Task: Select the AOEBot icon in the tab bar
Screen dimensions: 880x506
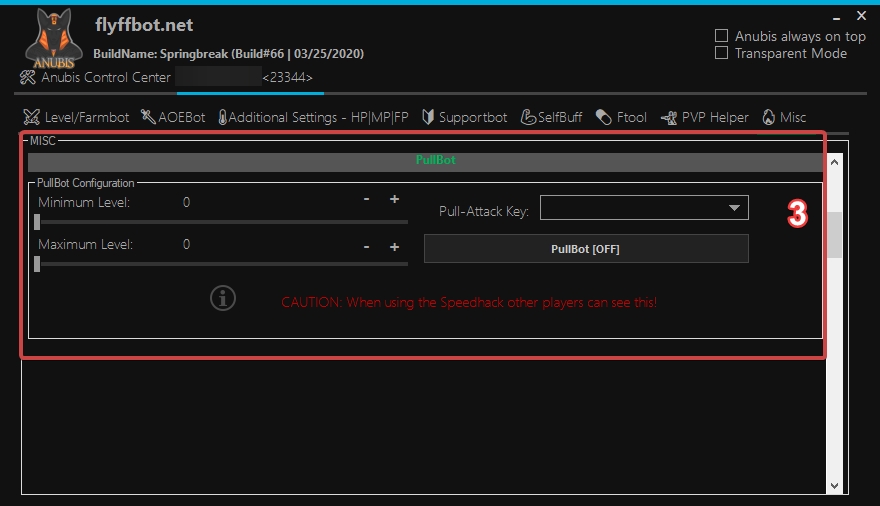Action: click(x=148, y=118)
